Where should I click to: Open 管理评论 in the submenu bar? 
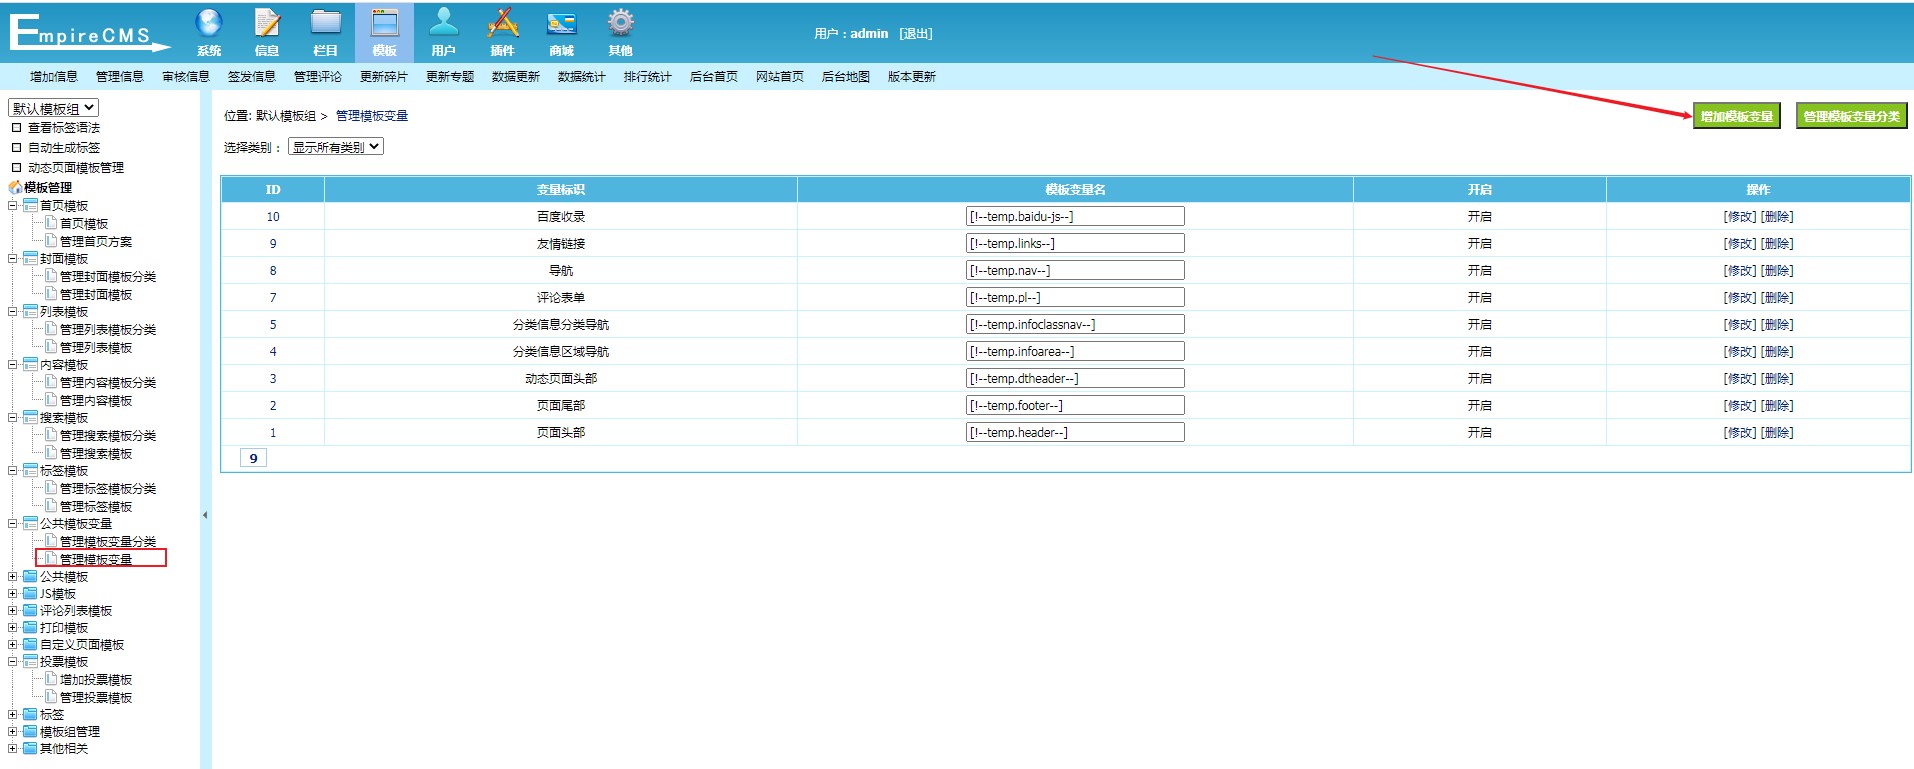(318, 77)
